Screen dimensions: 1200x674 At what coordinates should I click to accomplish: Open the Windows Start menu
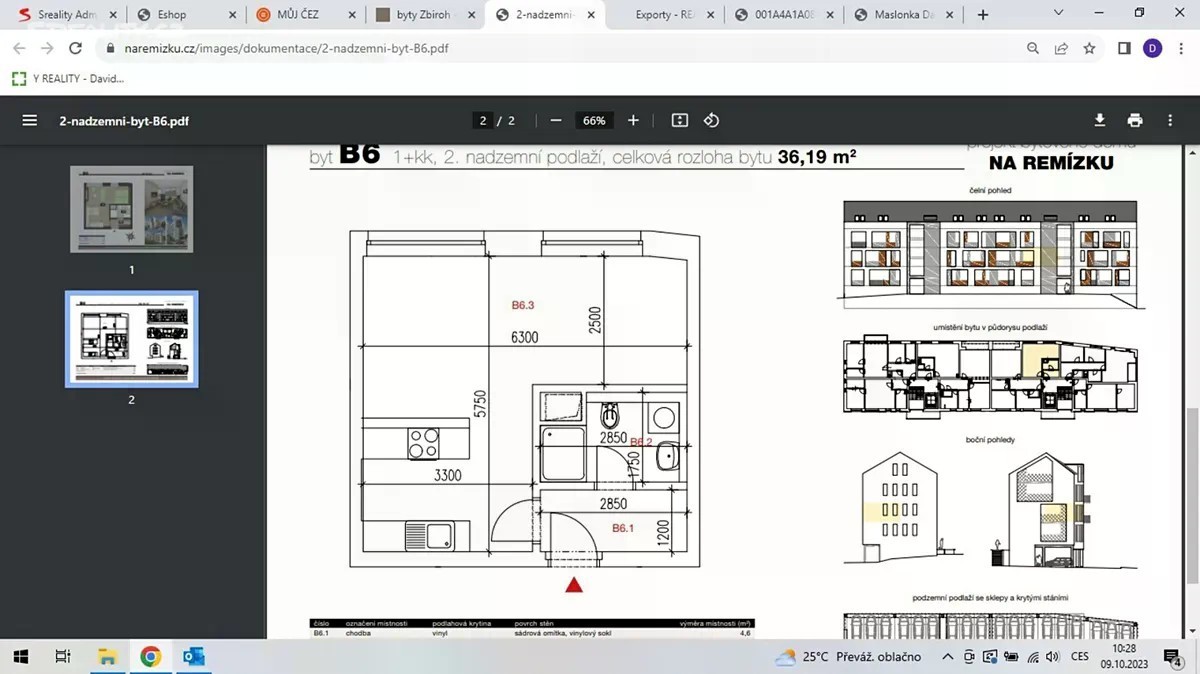click(21, 657)
